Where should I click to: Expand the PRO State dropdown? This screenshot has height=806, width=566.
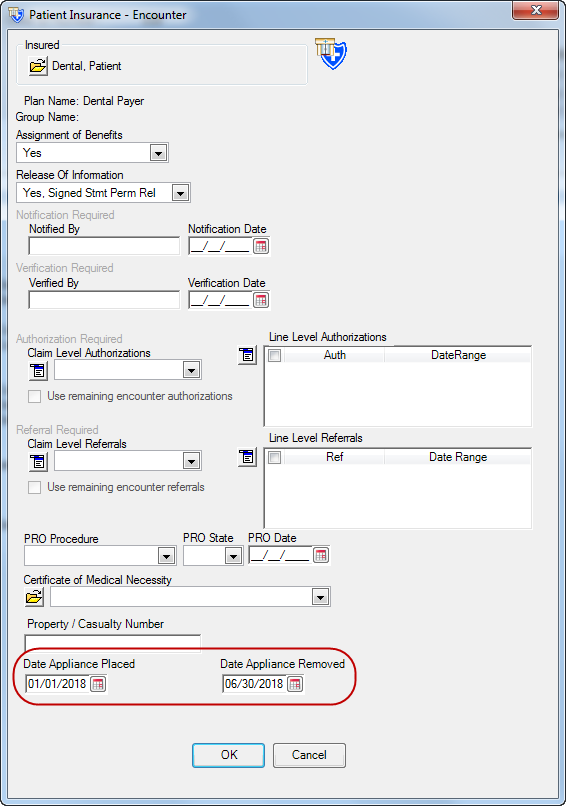(x=233, y=556)
